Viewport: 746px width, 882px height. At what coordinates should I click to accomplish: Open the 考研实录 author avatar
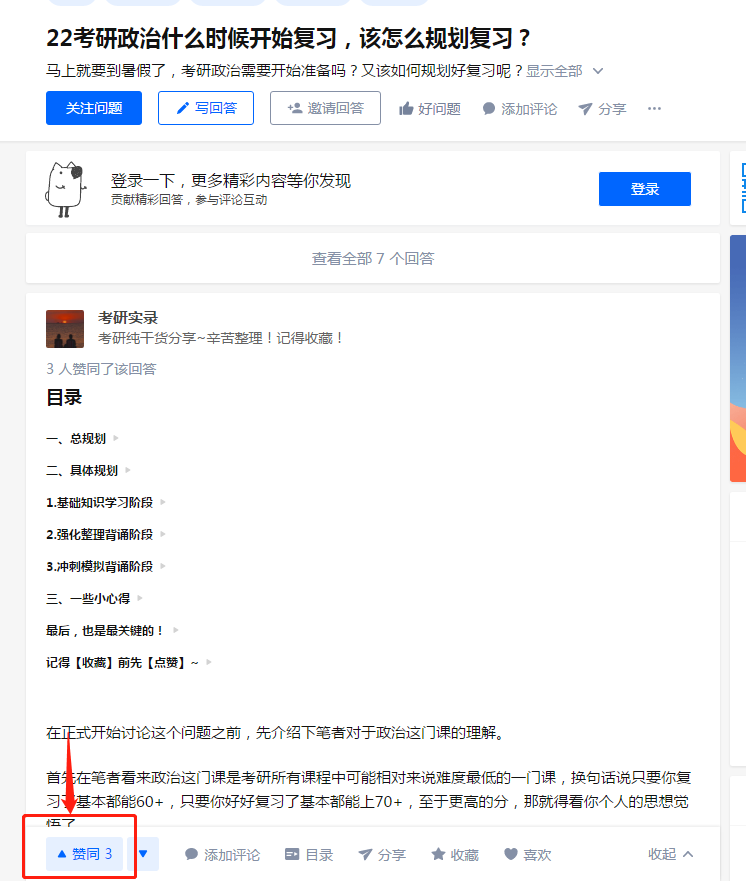[x=65, y=328]
